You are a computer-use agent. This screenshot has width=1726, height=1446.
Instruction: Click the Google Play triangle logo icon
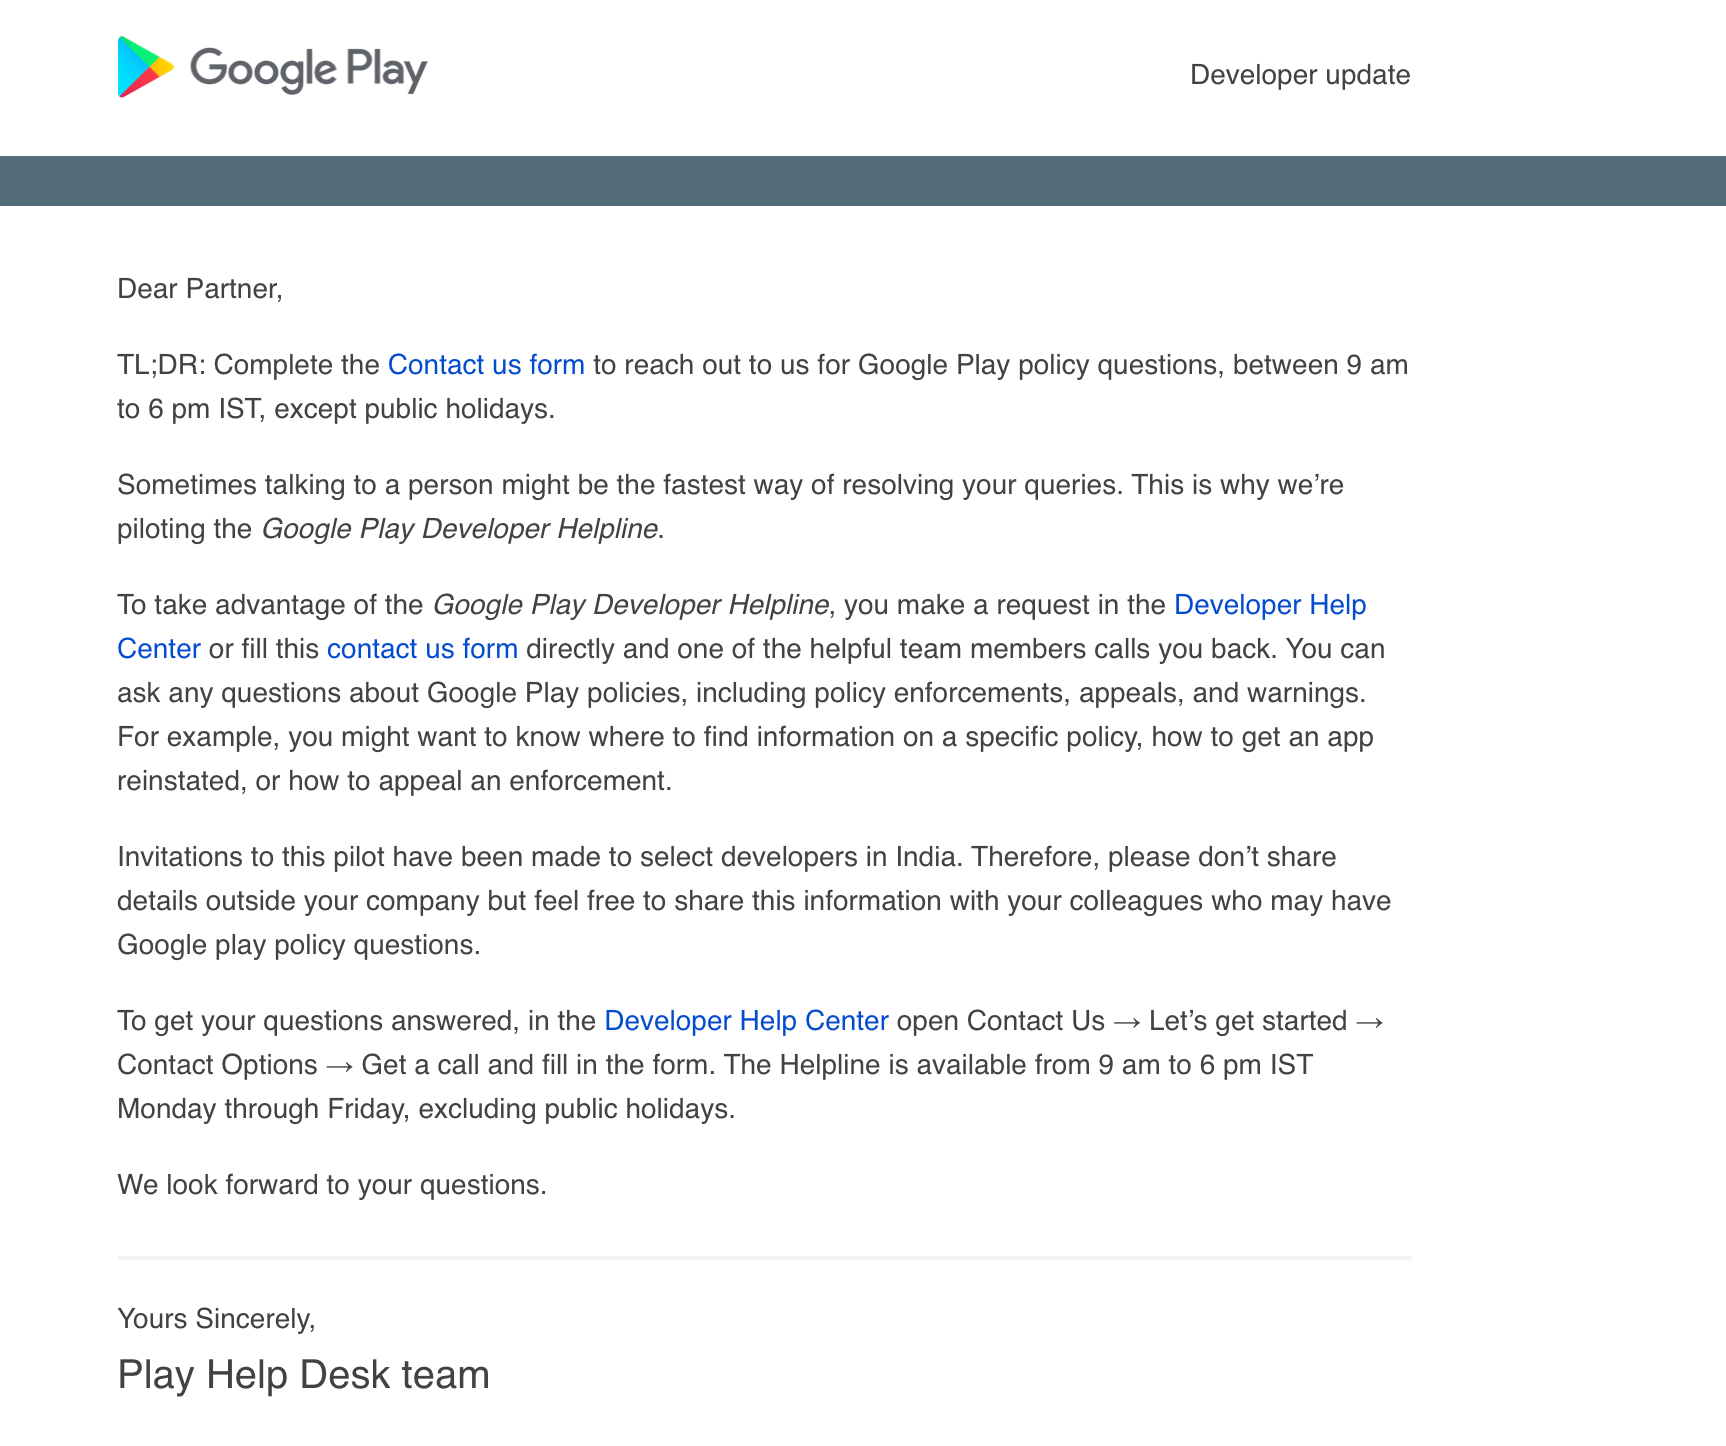[x=143, y=68]
